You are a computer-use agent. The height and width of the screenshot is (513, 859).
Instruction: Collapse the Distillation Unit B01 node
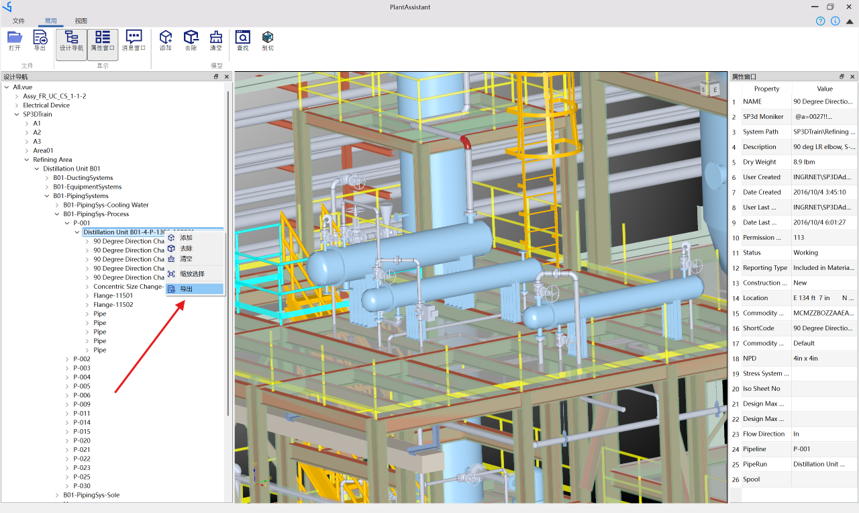[x=37, y=169]
